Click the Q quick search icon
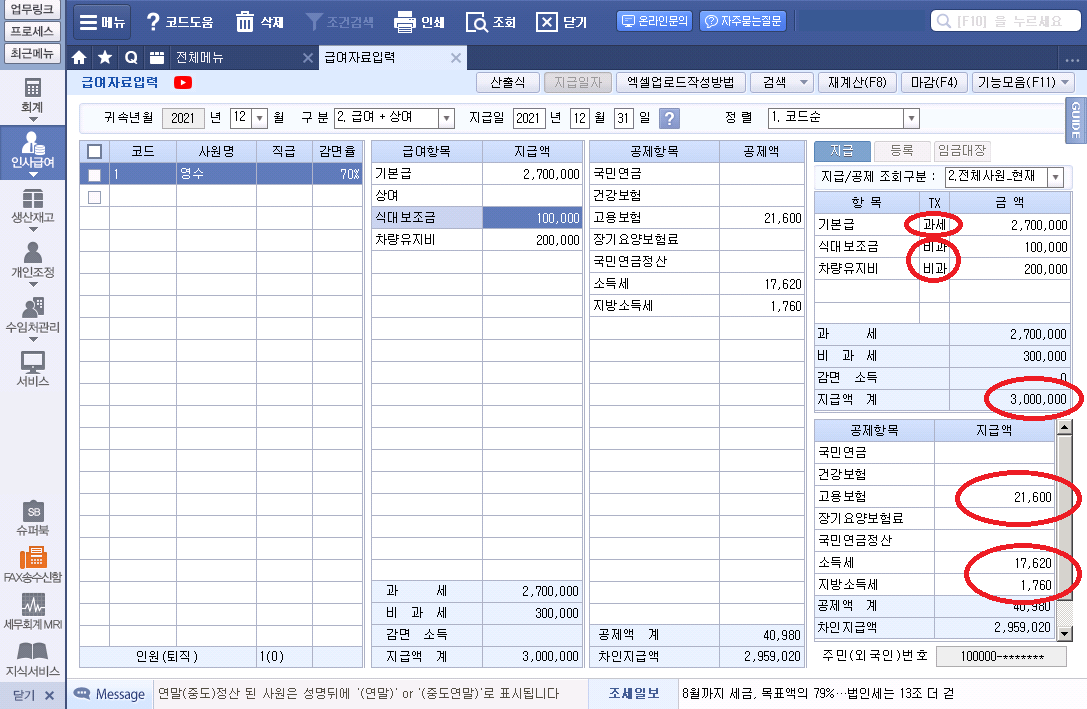1087x709 pixels. (131, 58)
